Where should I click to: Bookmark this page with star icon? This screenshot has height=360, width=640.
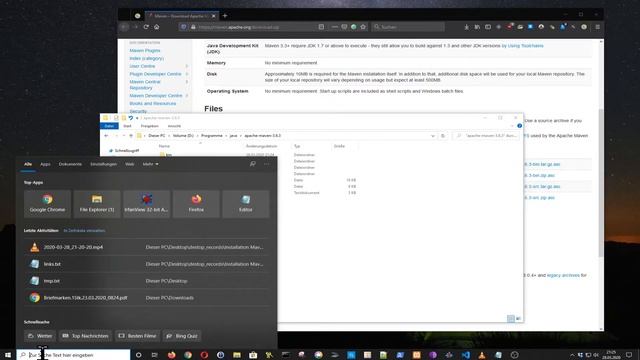click(x=363, y=27)
